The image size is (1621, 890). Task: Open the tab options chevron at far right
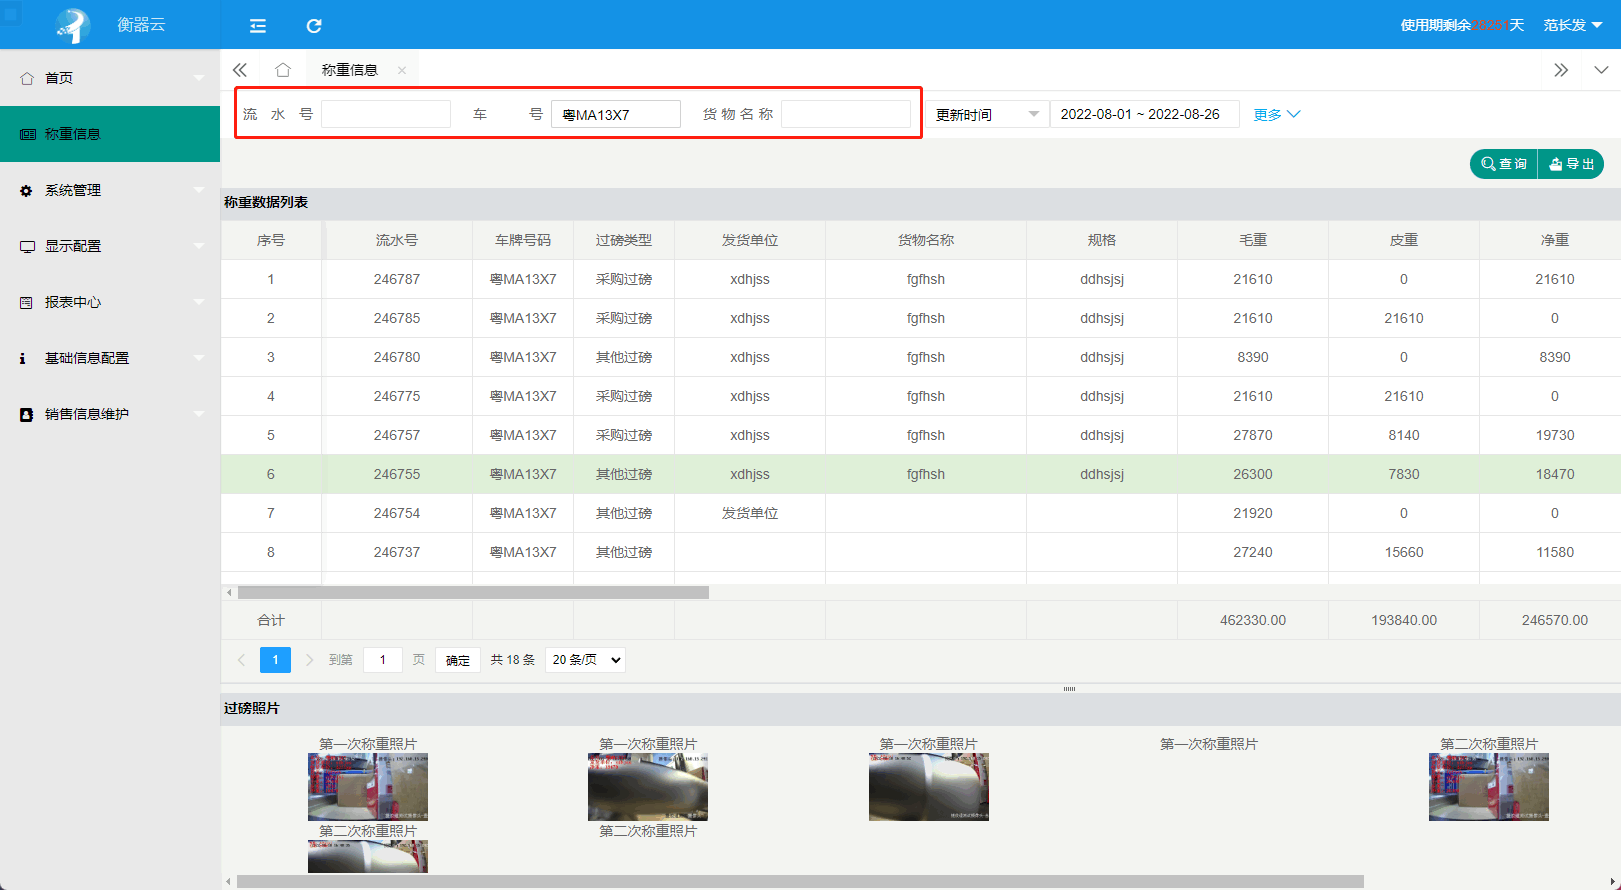1601,70
